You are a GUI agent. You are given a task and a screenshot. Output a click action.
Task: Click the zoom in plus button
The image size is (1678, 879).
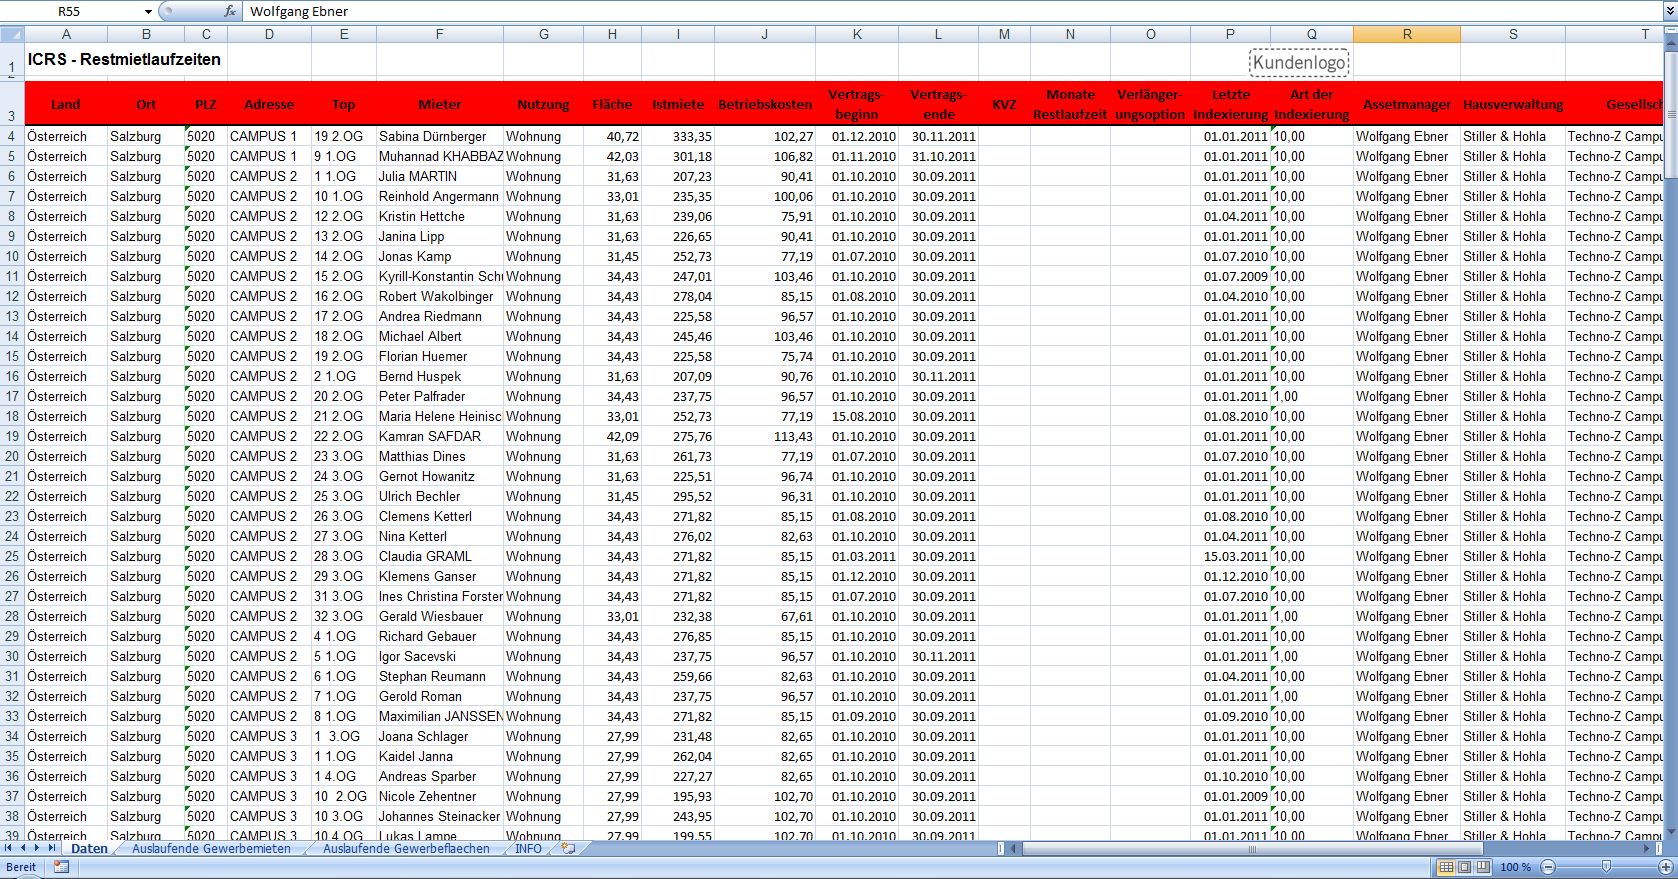(1666, 867)
